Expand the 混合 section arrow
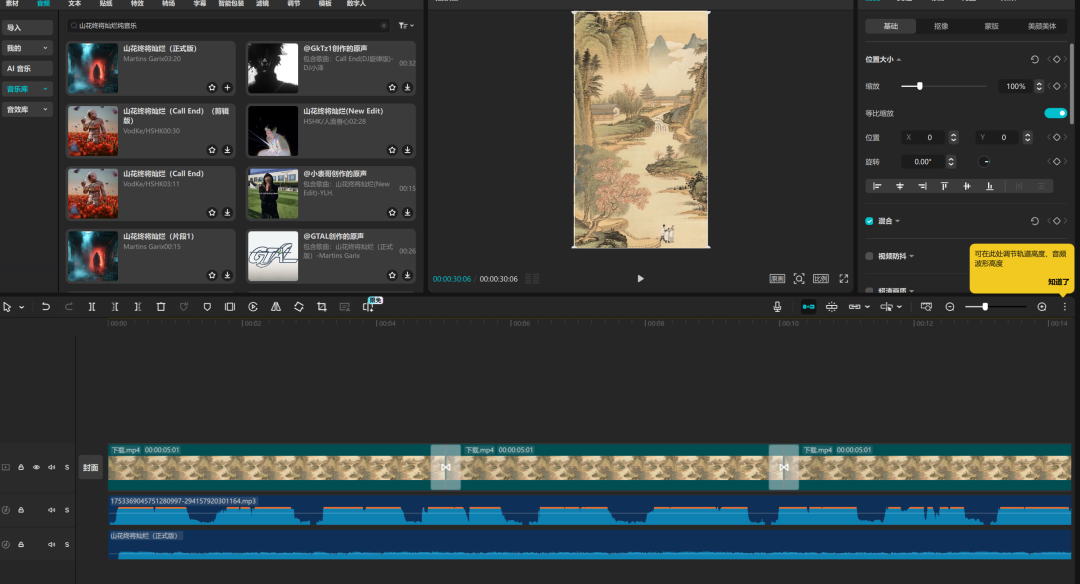 [x=897, y=222]
